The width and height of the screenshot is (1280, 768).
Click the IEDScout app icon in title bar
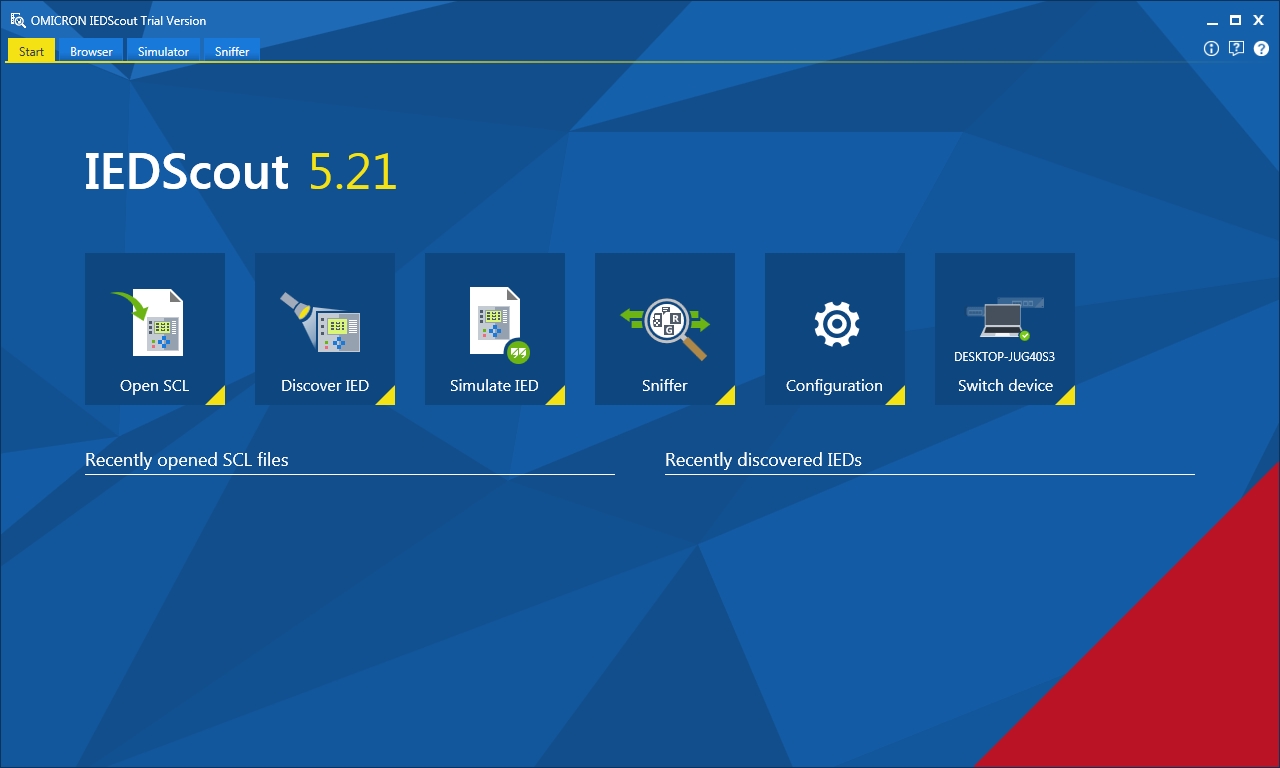coord(17,20)
